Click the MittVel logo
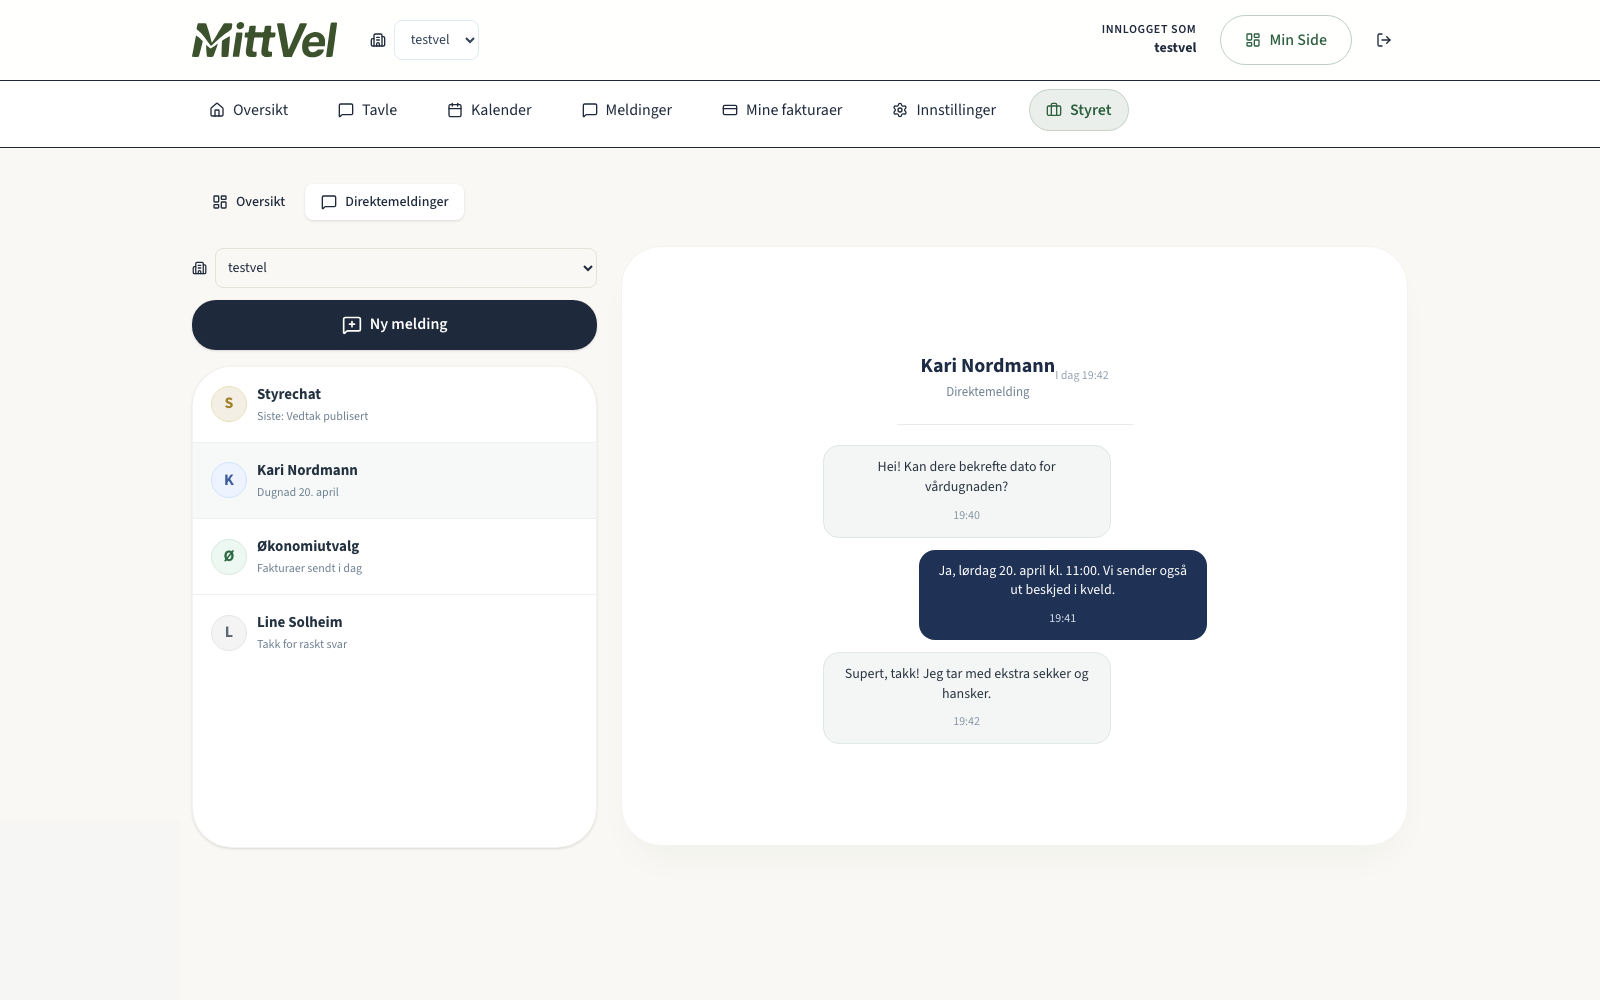 (x=264, y=40)
